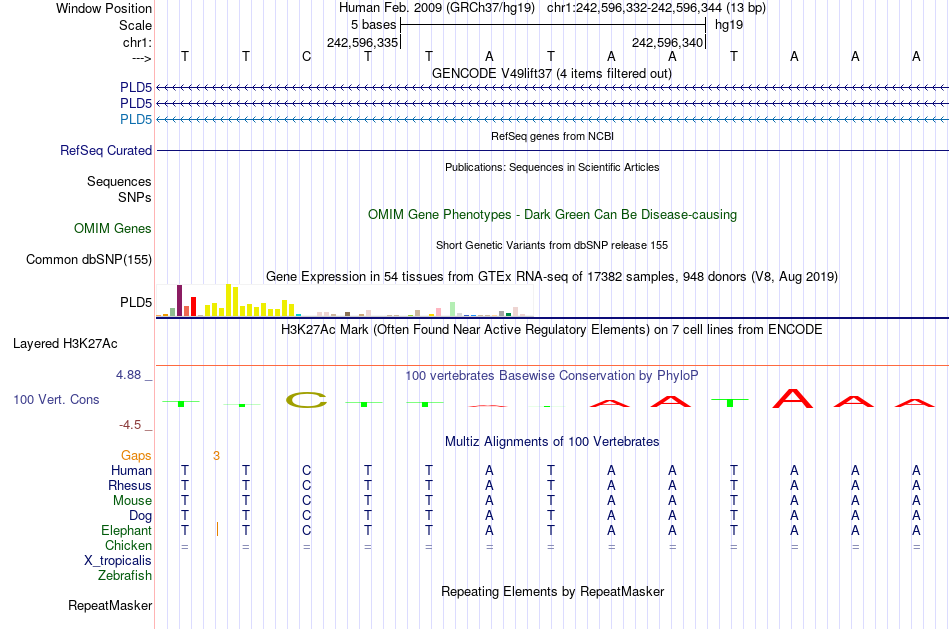The image size is (950, 629).
Task: Open the GTEx Gene Expression in 54 tissues title
Action: click(x=552, y=276)
